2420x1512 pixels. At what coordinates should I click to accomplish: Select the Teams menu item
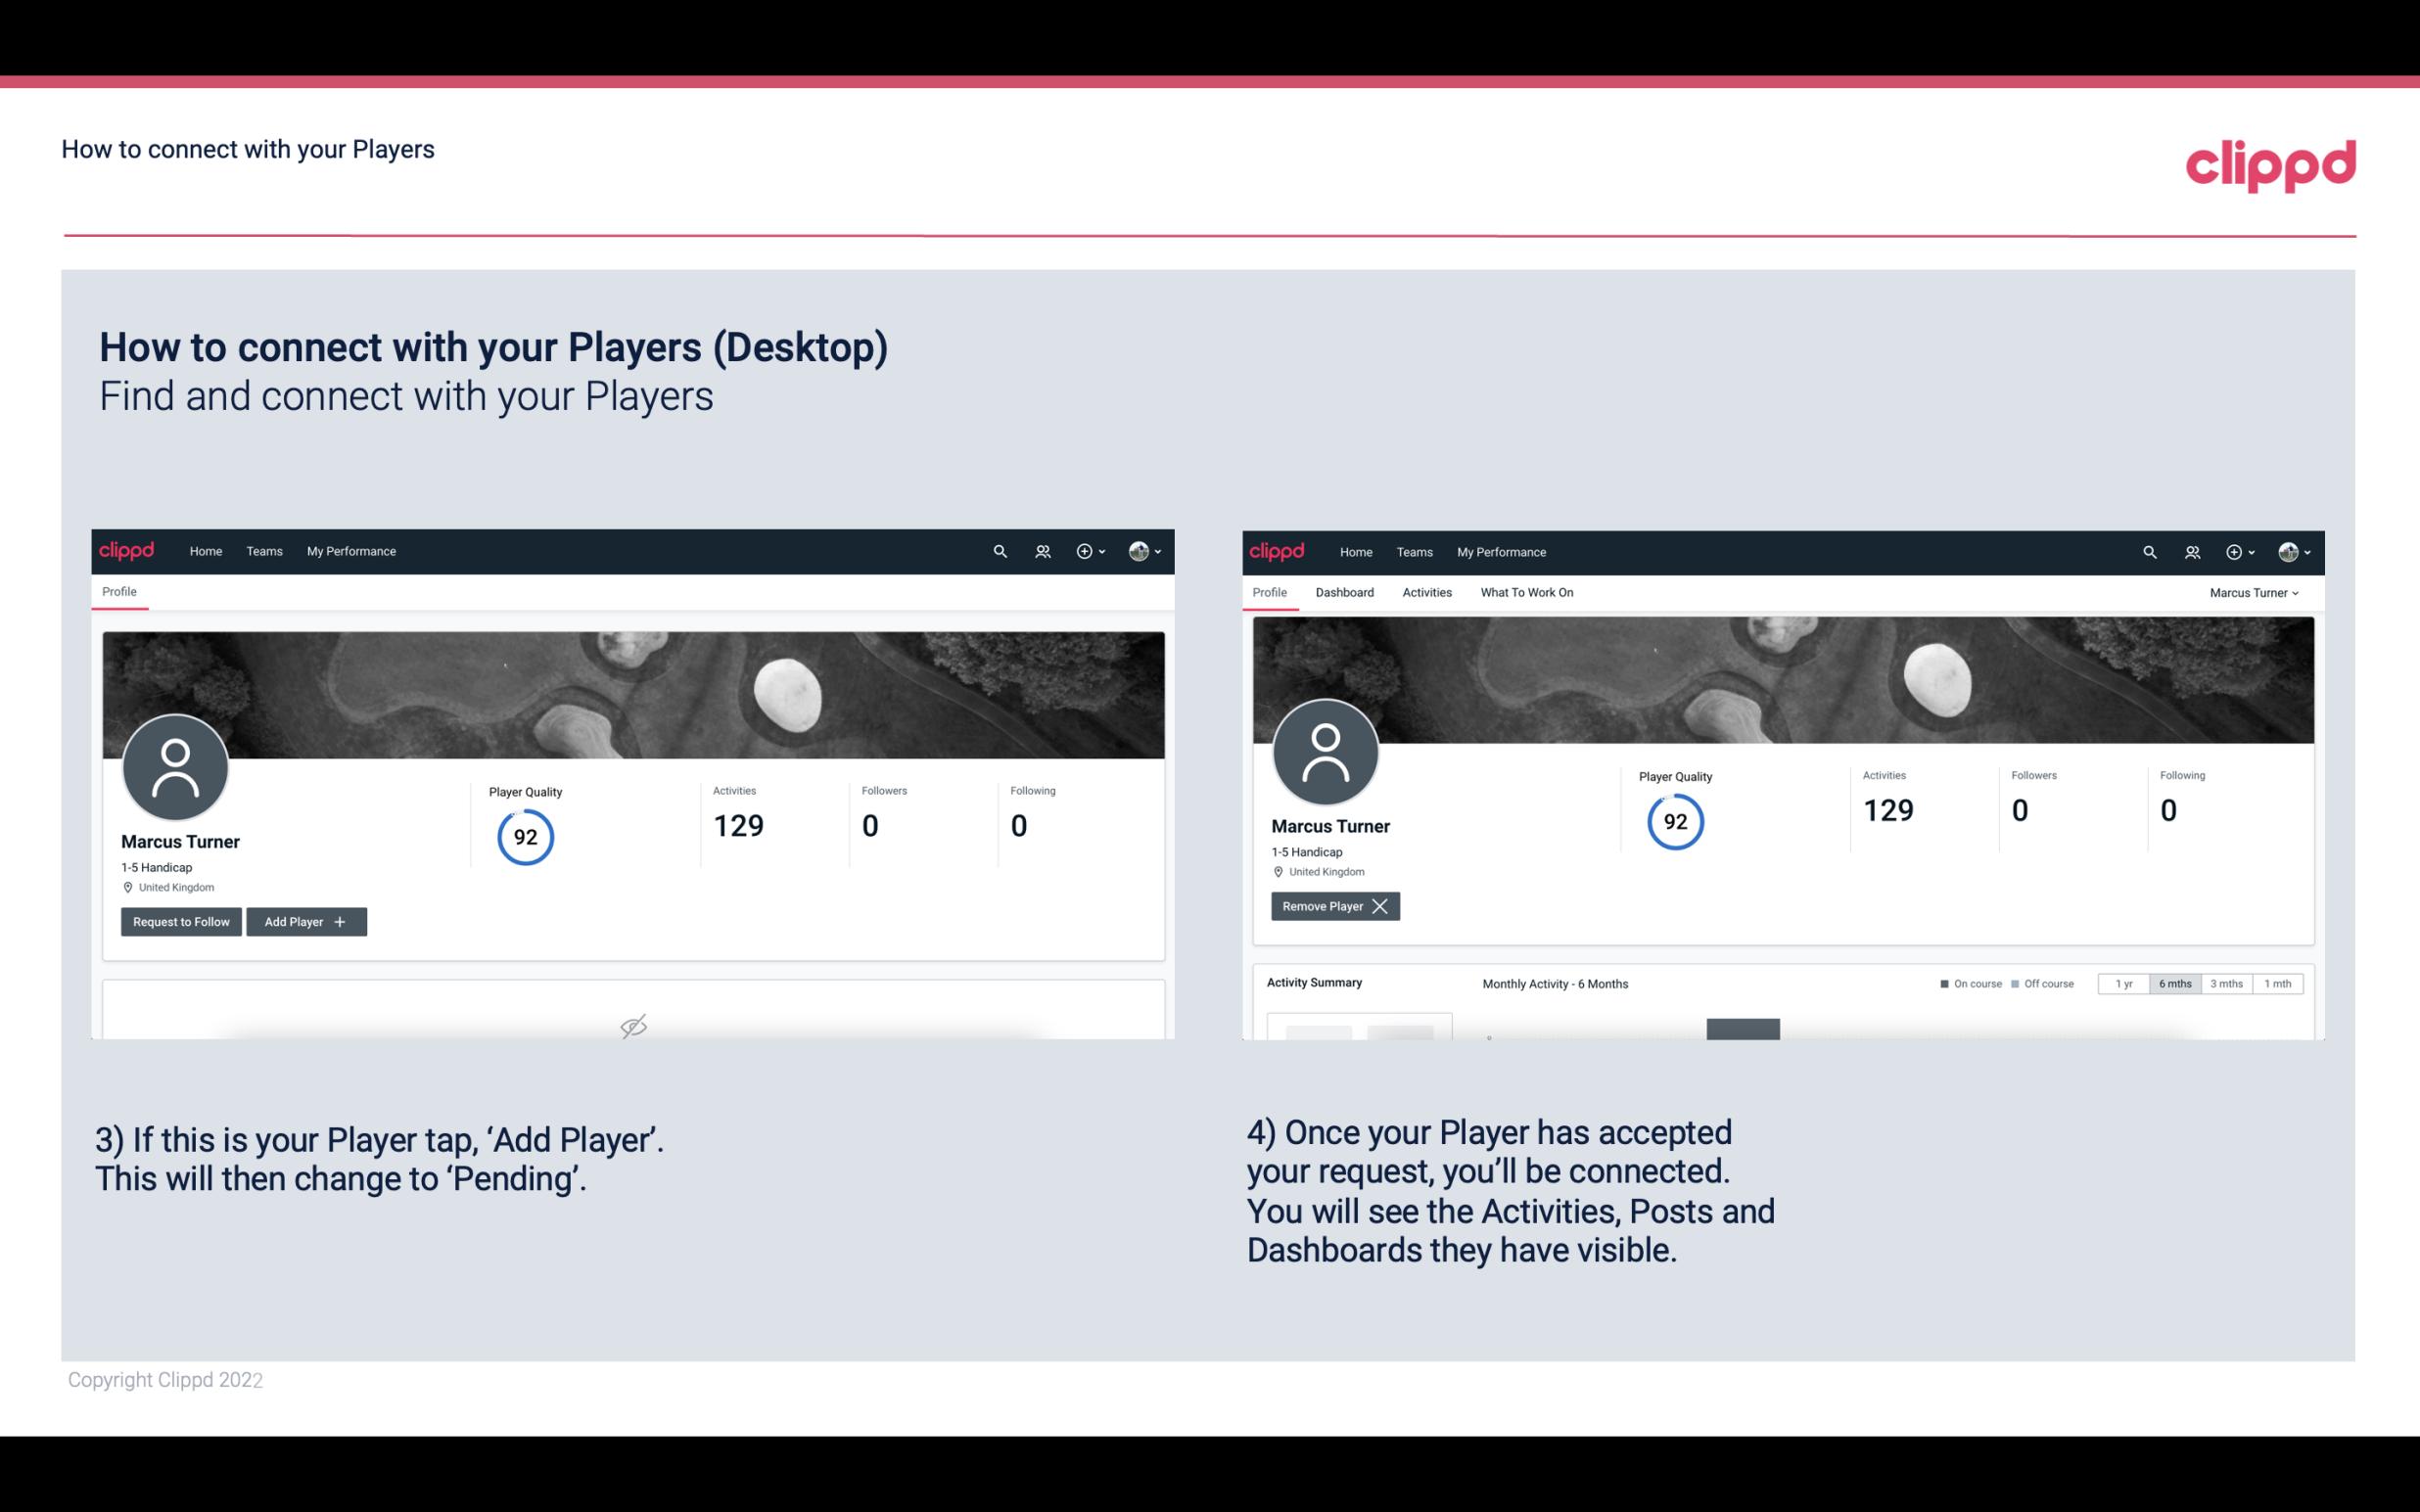[263, 550]
